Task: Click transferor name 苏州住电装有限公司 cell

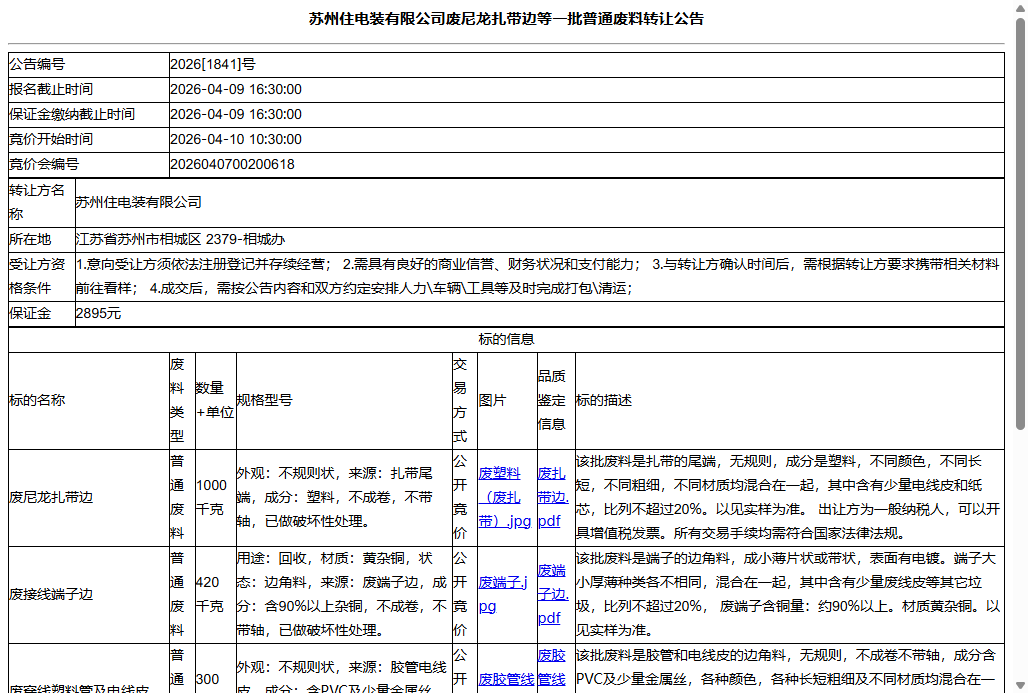Action: pyautogui.click(x=540, y=203)
